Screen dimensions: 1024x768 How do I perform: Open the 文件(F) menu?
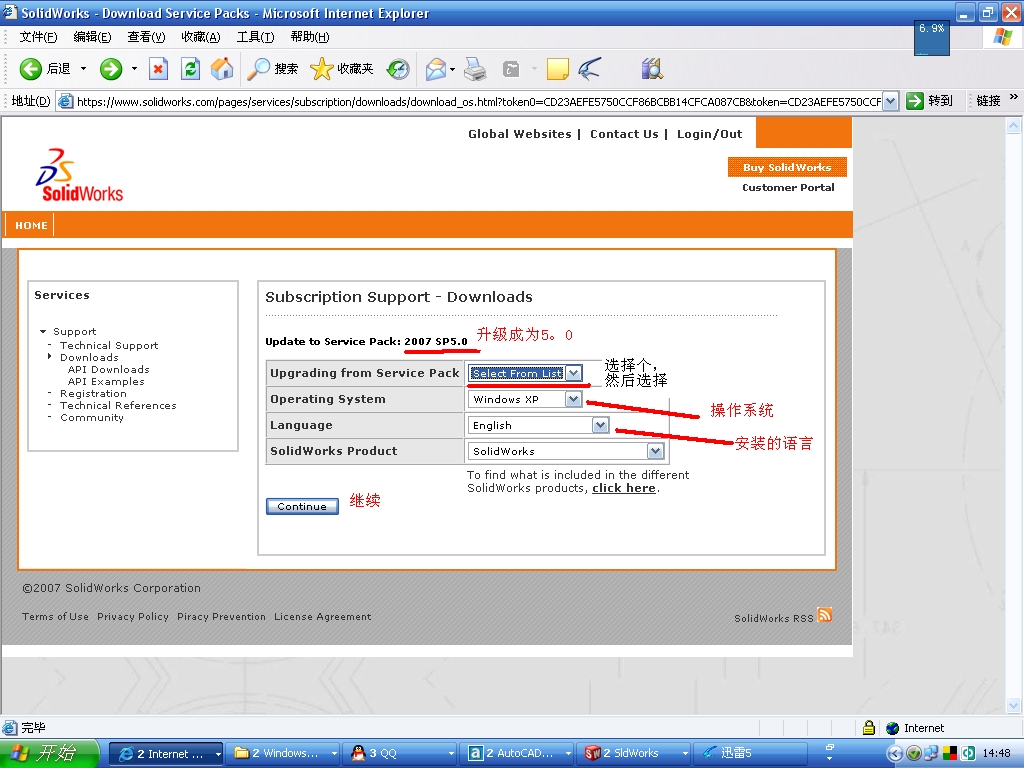tap(38, 37)
